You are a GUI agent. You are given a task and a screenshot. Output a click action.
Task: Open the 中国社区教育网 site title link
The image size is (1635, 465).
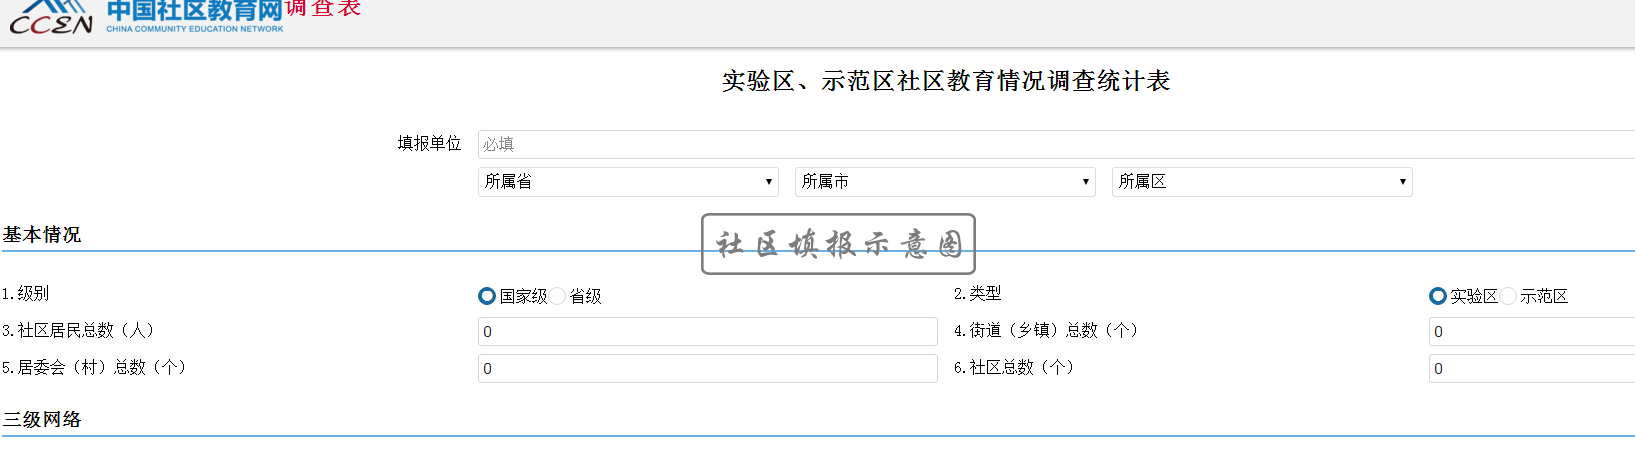pyautogui.click(x=195, y=11)
